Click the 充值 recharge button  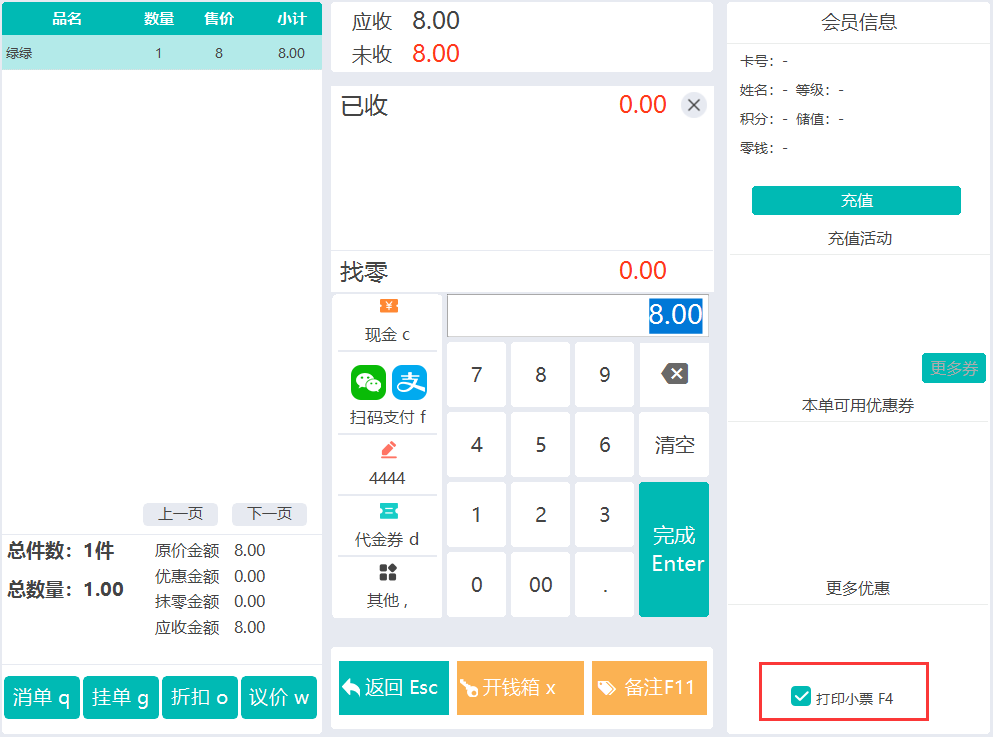pyautogui.click(x=856, y=200)
